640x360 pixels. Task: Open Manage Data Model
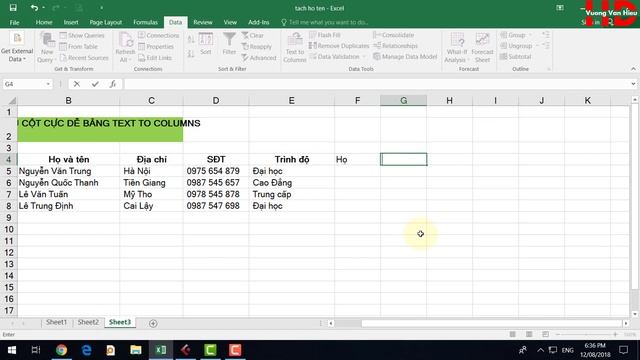(x=405, y=56)
